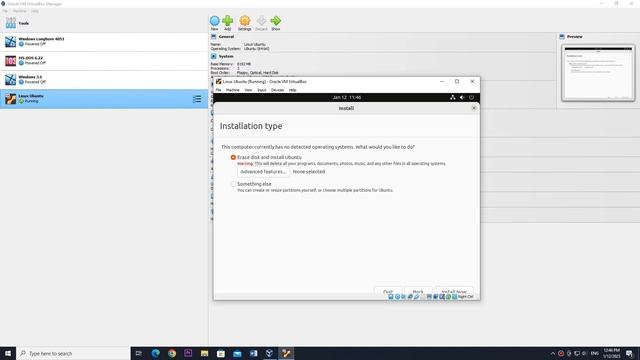The height and width of the screenshot is (360, 640).
Task: Click the green Add machine icon
Action: pos(227,21)
